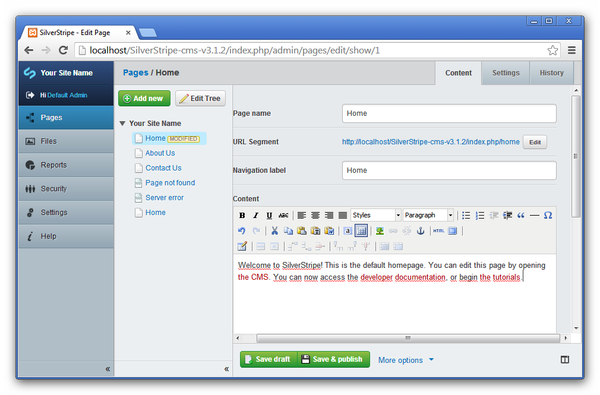The width and height of the screenshot is (600, 395).
Task: Switch to the Settings tab
Action: point(505,73)
